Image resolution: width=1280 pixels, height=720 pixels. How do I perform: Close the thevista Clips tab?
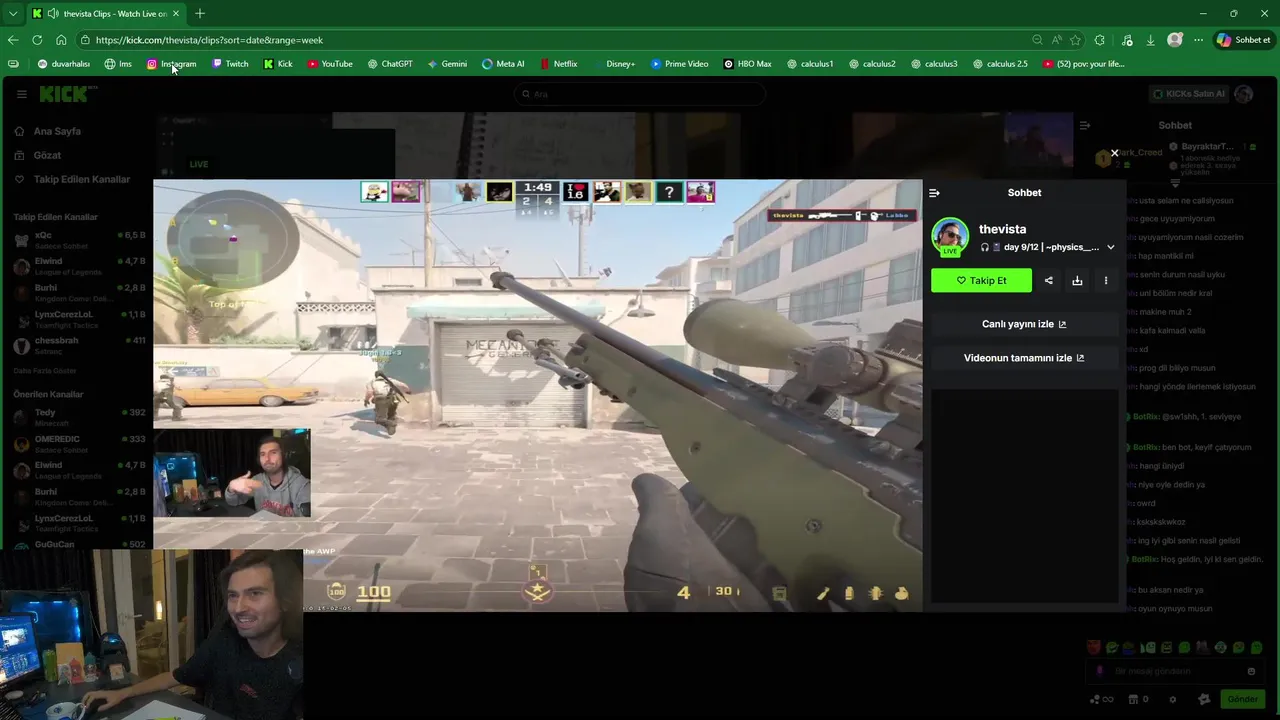[176, 13]
